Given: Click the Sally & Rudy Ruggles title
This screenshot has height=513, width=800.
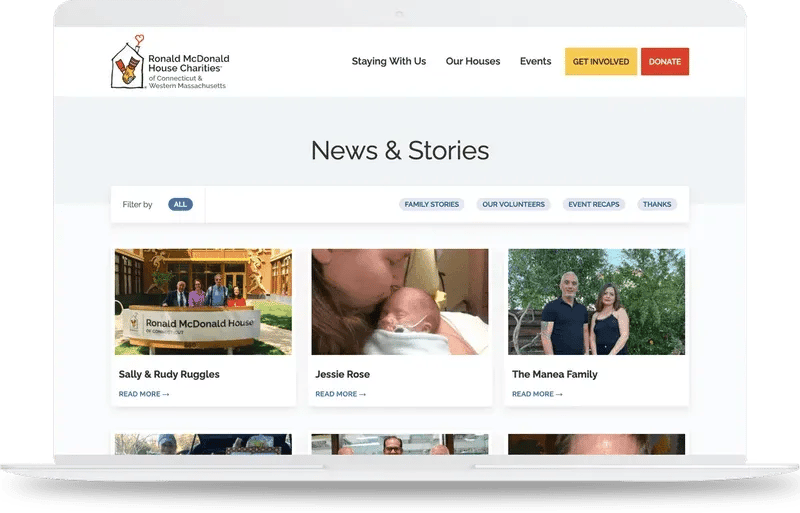Looking at the screenshot, I should pos(169,374).
